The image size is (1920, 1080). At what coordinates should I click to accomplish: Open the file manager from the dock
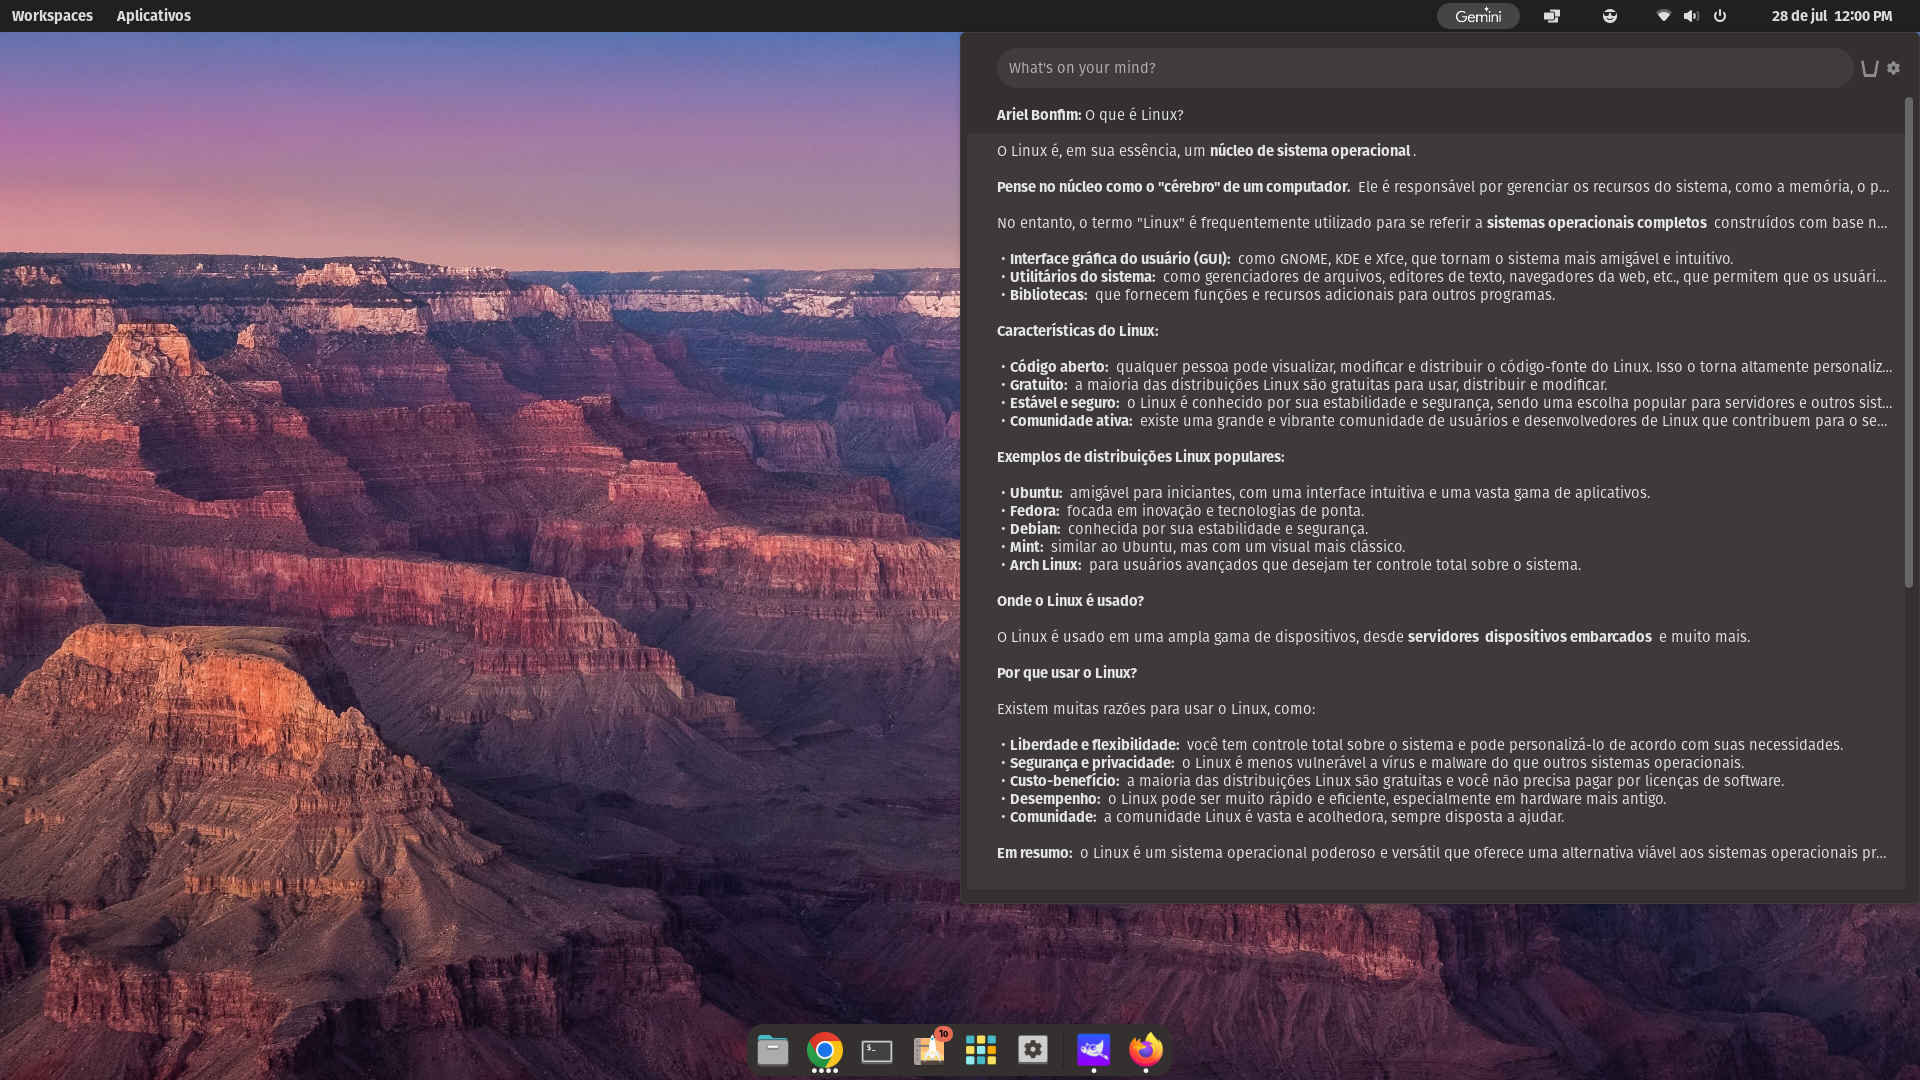pyautogui.click(x=772, y=1049)
